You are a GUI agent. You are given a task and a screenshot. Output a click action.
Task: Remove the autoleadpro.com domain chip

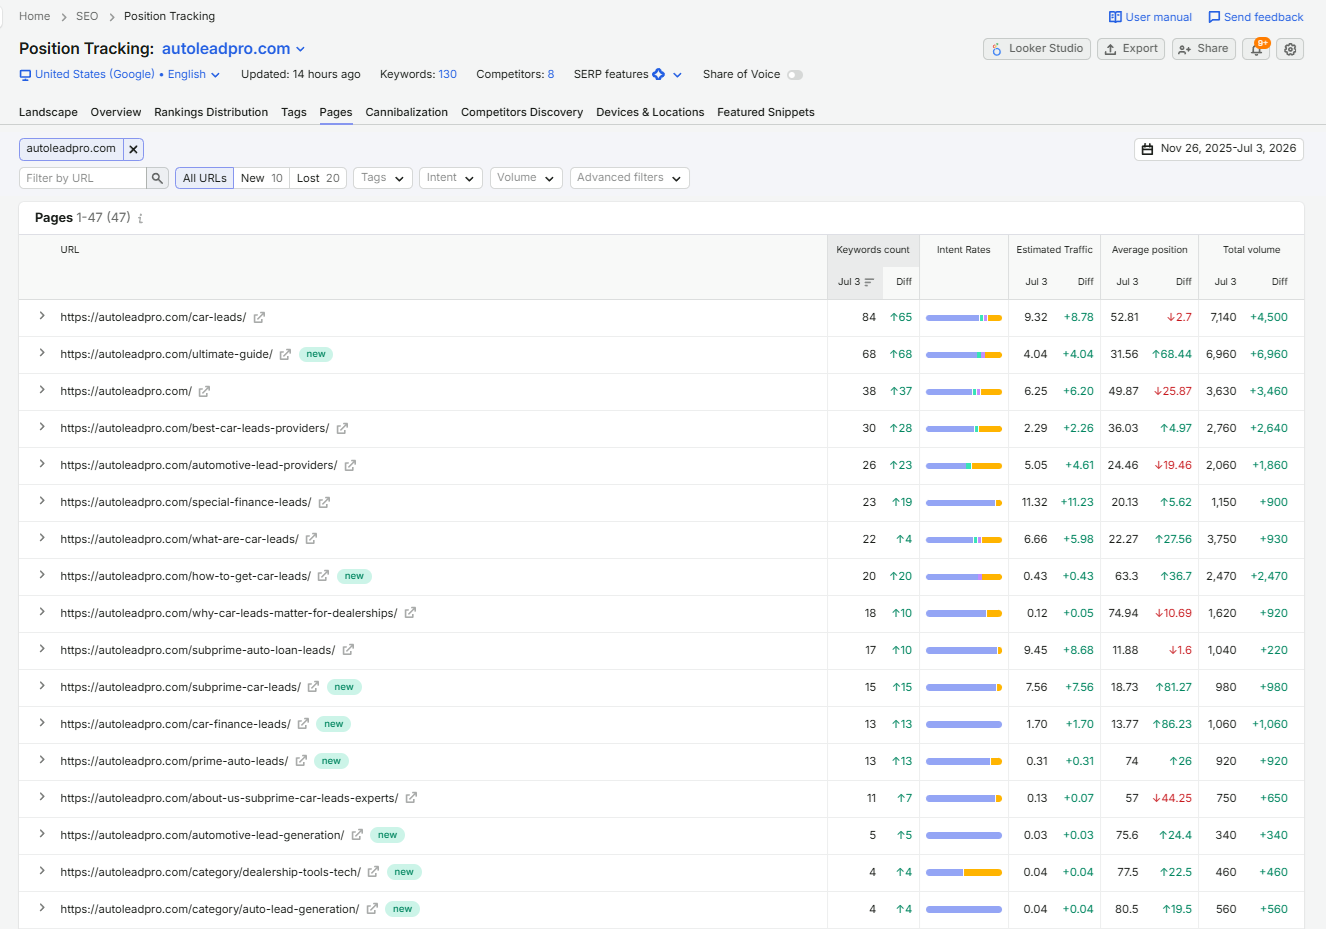pyautogui.click(x=133, y=149)
